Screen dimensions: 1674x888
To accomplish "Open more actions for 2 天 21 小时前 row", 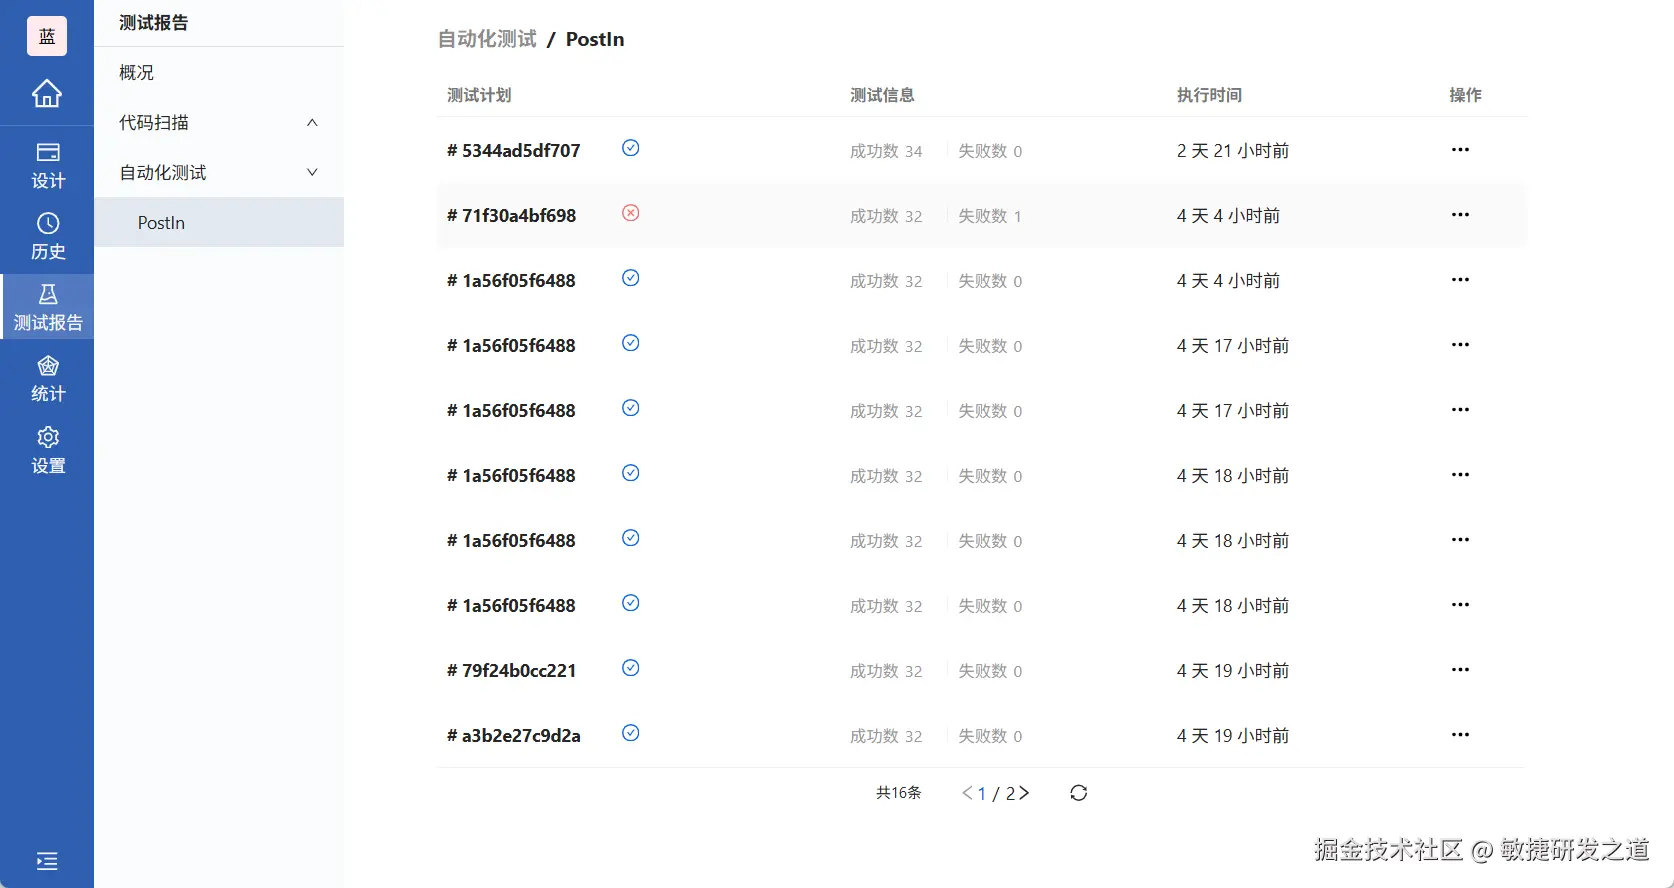I will tap(1460, 150).
